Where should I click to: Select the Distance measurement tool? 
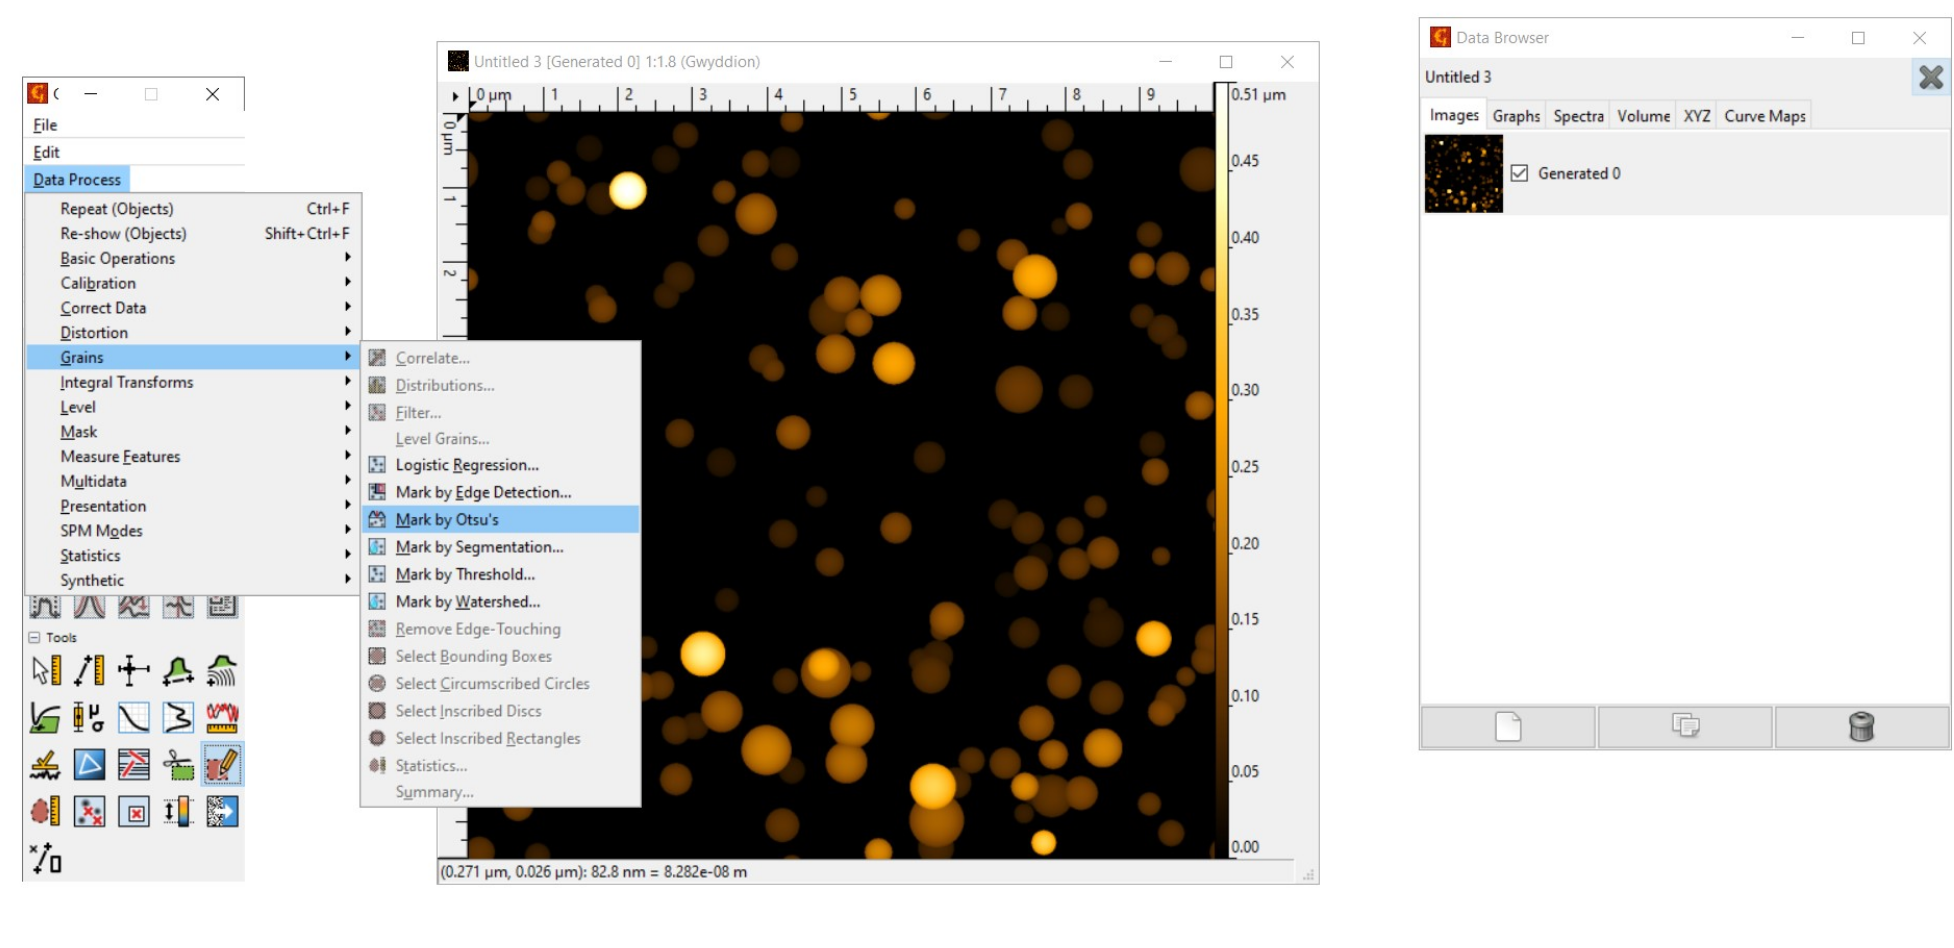coord(89,670)
